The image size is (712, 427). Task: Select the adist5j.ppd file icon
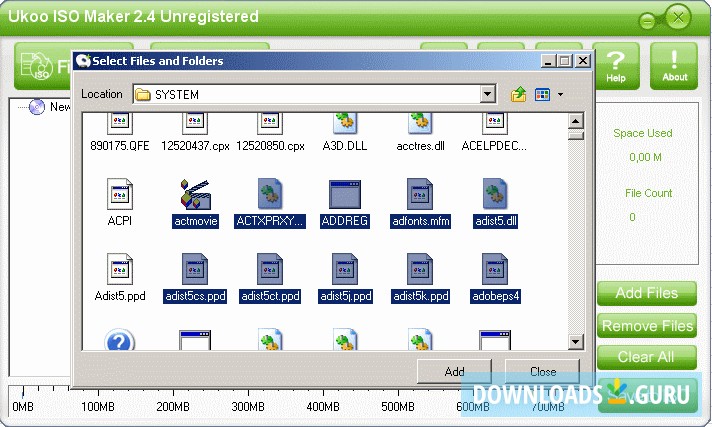(345, 269)
